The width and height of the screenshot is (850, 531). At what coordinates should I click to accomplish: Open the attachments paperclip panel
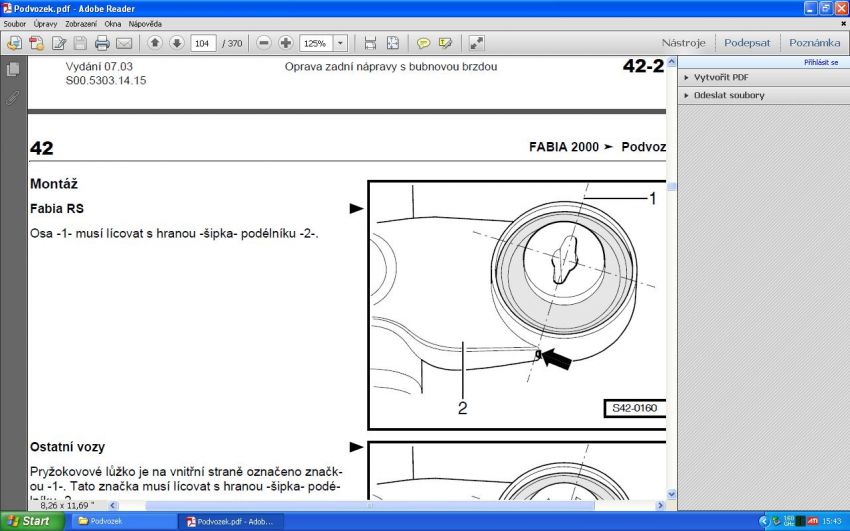coord(13,97)
